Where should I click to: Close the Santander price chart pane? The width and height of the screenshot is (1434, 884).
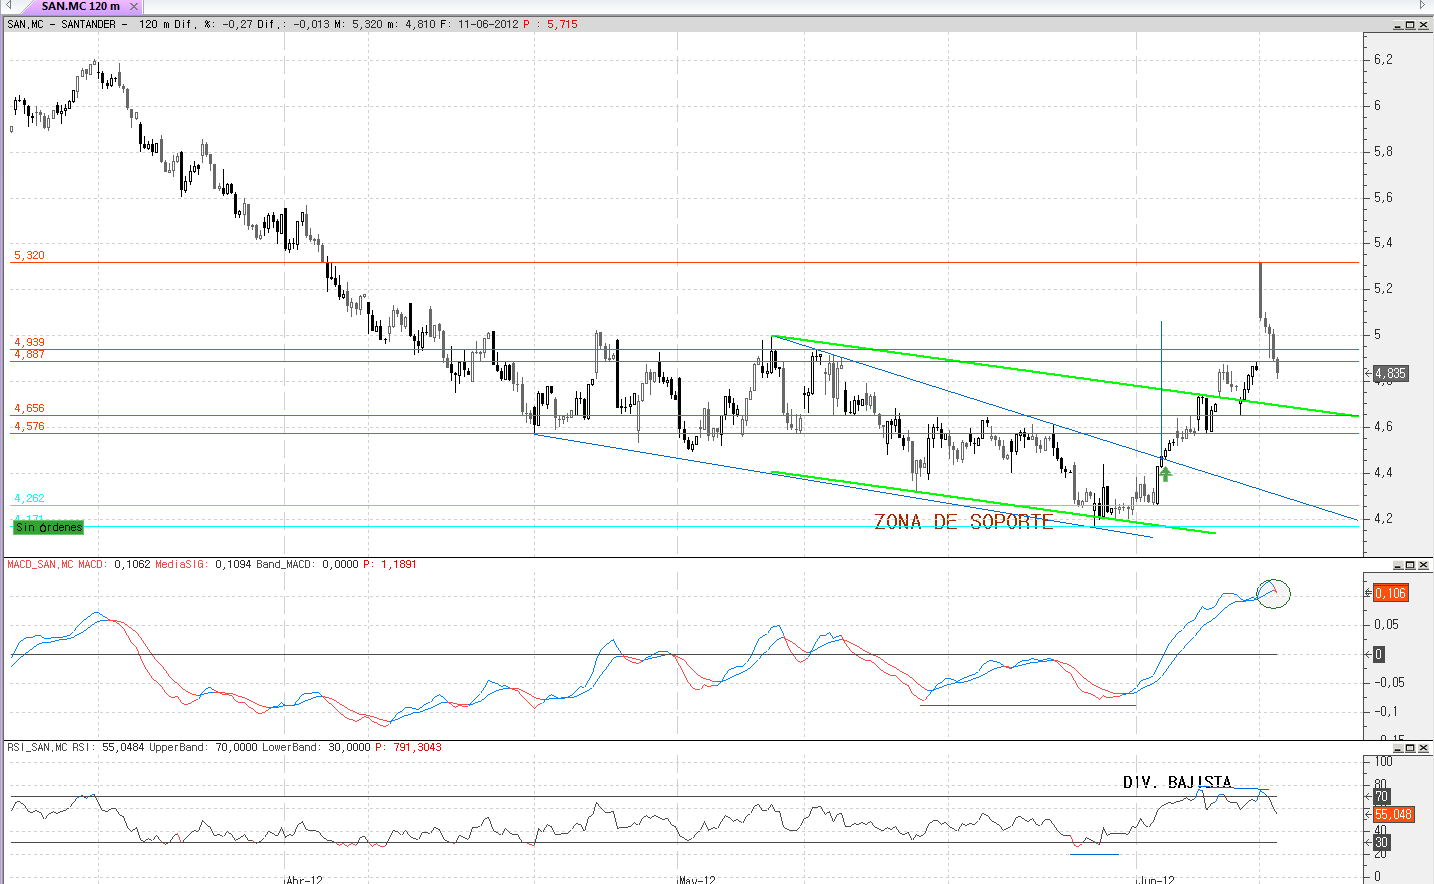[x=1423, y=25]
